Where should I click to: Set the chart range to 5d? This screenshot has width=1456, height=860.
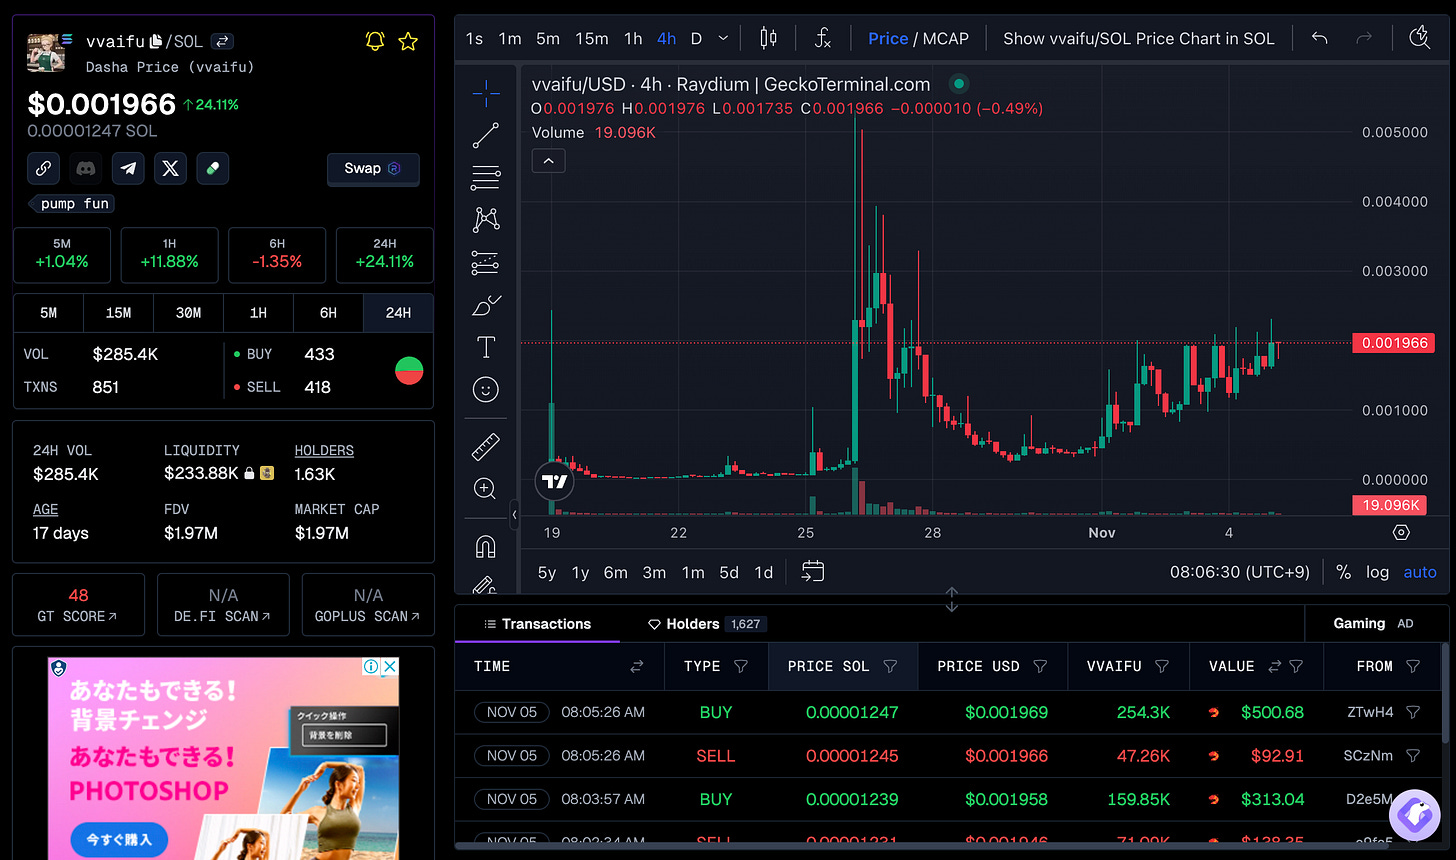pos(729,572)
